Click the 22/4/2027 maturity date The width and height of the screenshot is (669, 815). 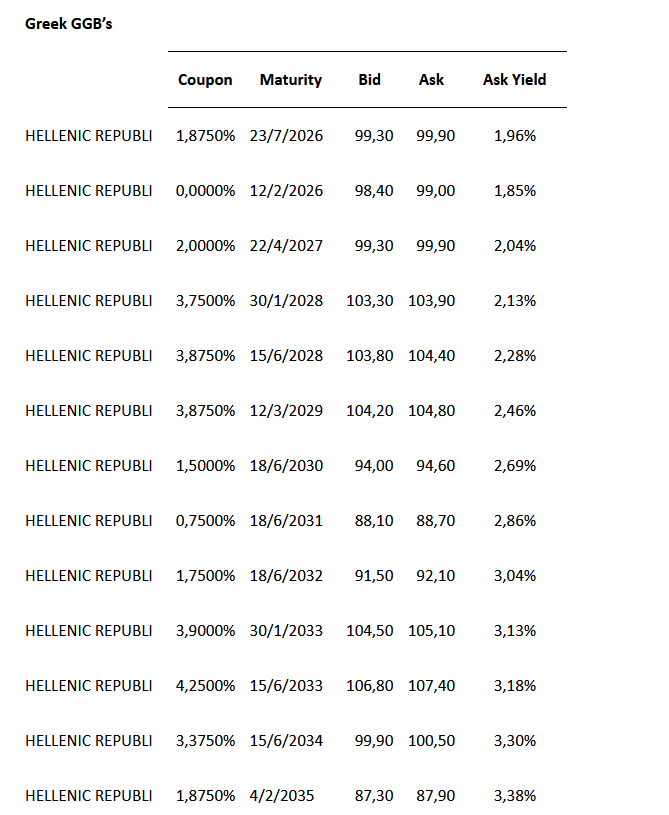(290, 245)
